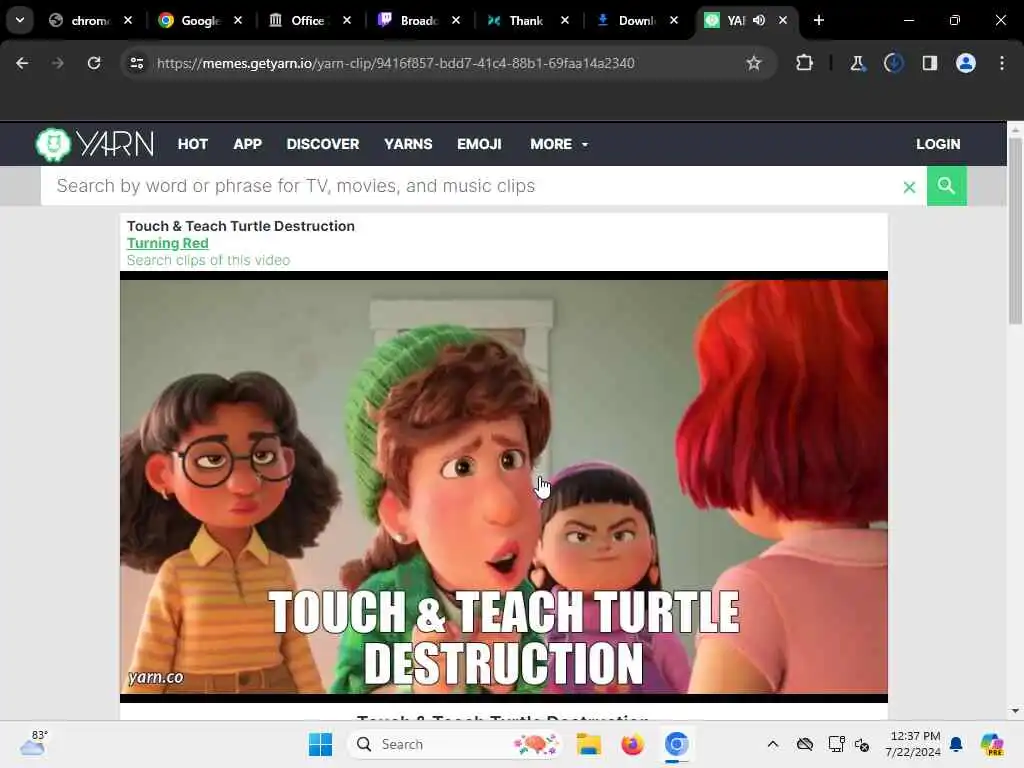Submit search with green magnifier button
Viewport: 1024px width, 768px height.
click(946, 186)
